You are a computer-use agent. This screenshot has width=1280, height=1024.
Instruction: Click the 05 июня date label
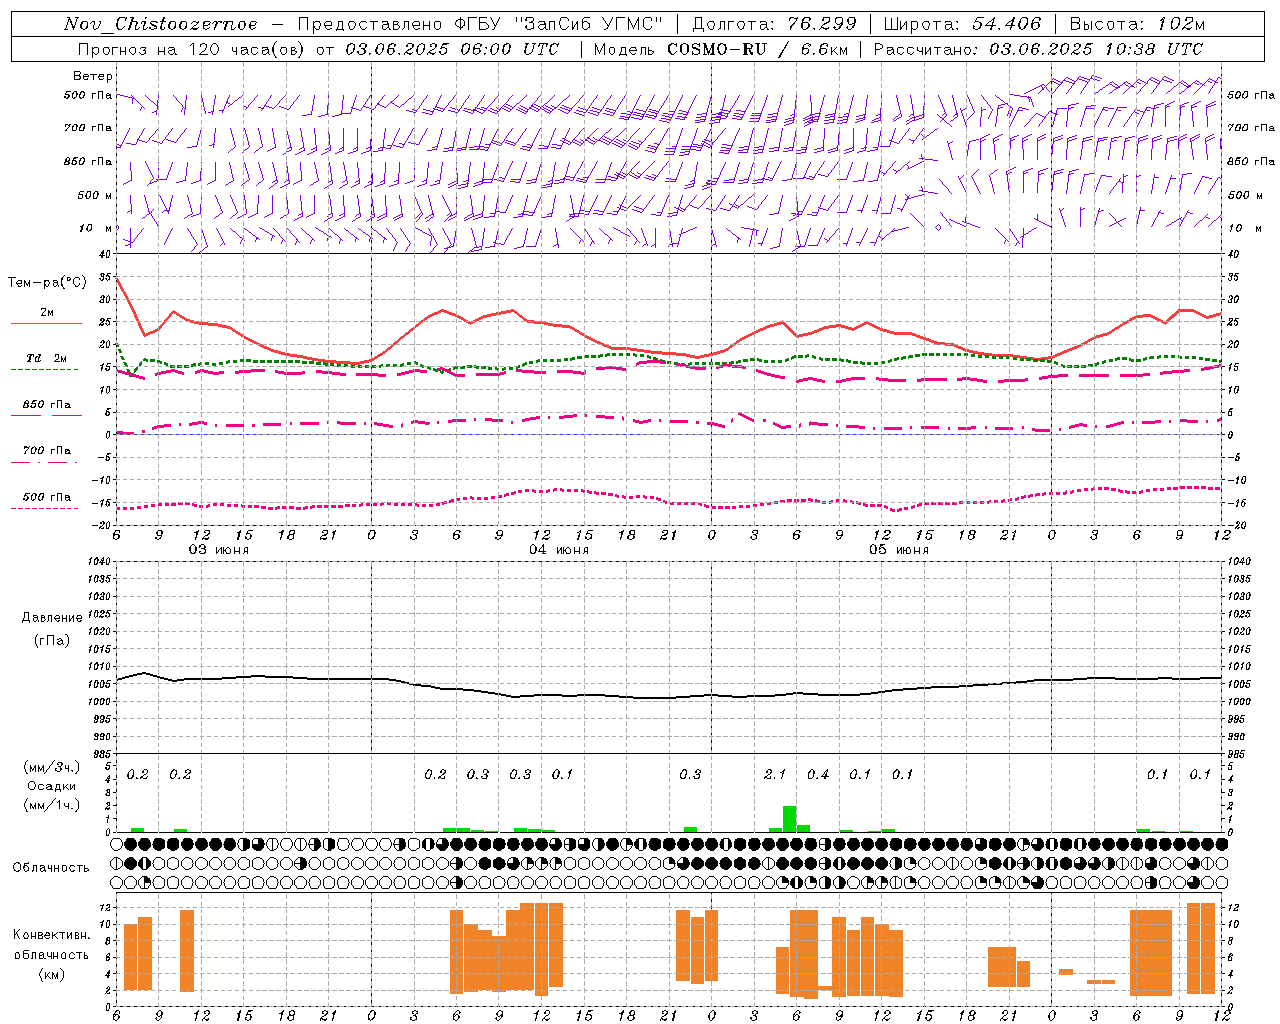pos(899,550)
